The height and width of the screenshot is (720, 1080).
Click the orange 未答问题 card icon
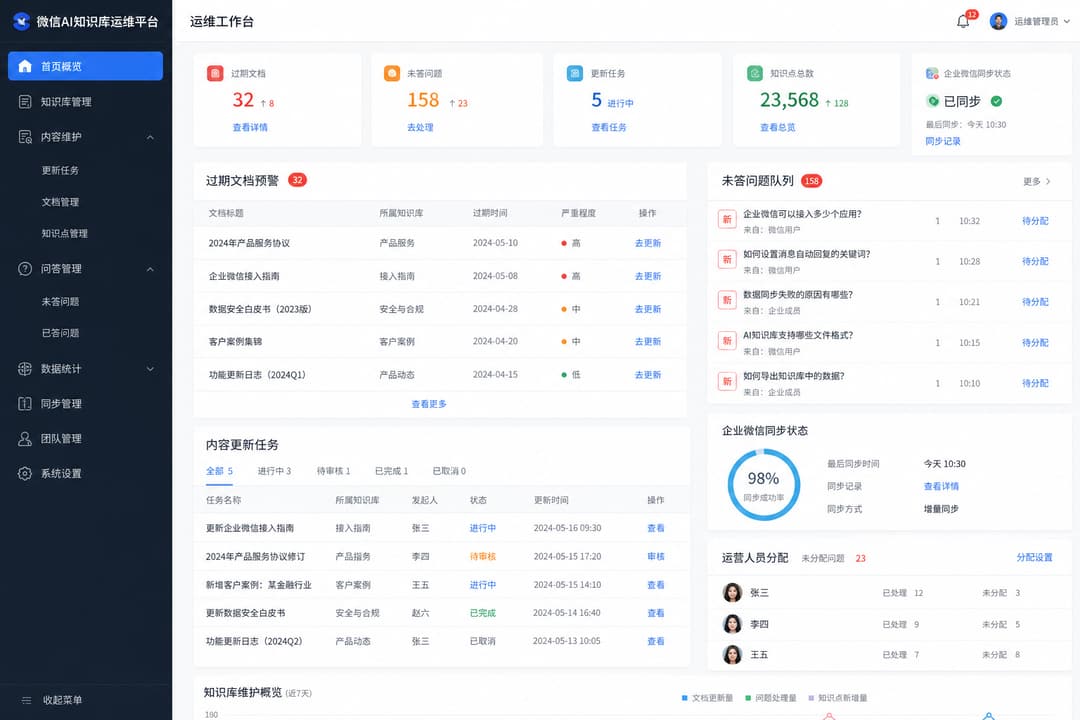(x=391, y=73)
